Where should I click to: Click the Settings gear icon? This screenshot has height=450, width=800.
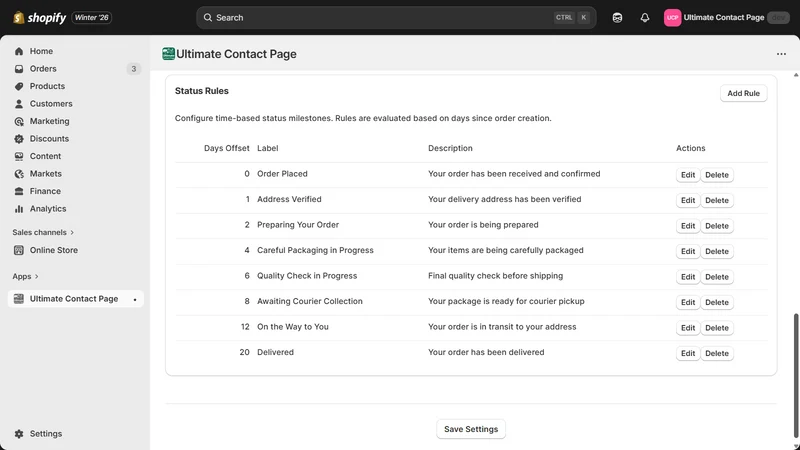point(19,434)
